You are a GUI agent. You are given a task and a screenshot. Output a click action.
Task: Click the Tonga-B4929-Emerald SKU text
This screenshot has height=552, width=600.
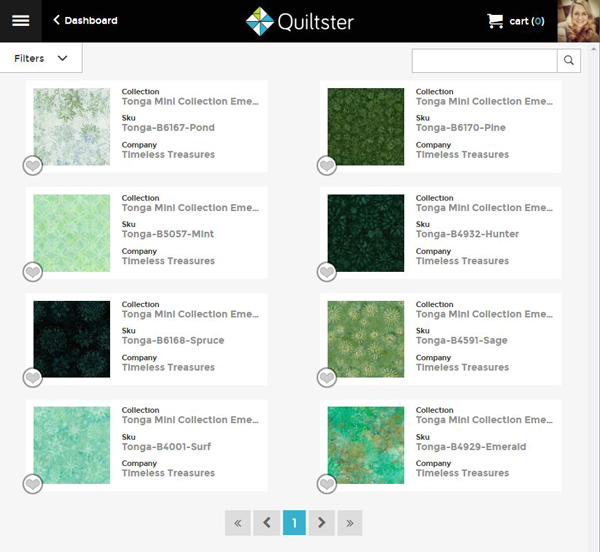click(471, 447)
